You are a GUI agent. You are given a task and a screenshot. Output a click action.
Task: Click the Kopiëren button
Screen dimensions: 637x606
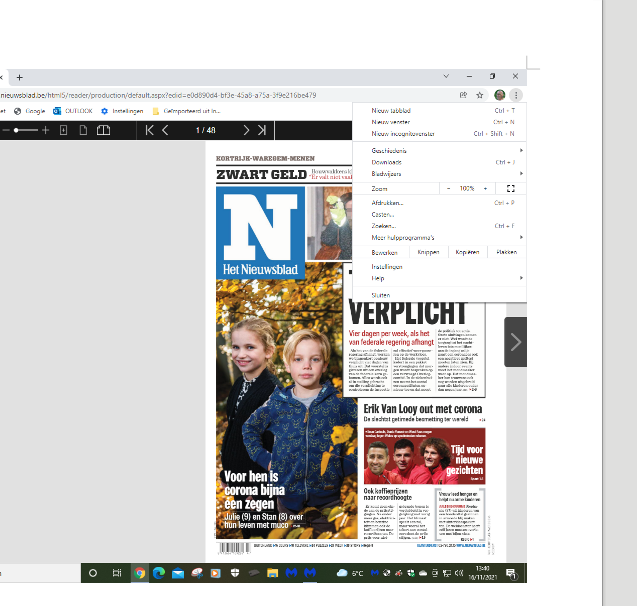click(467, 252)
